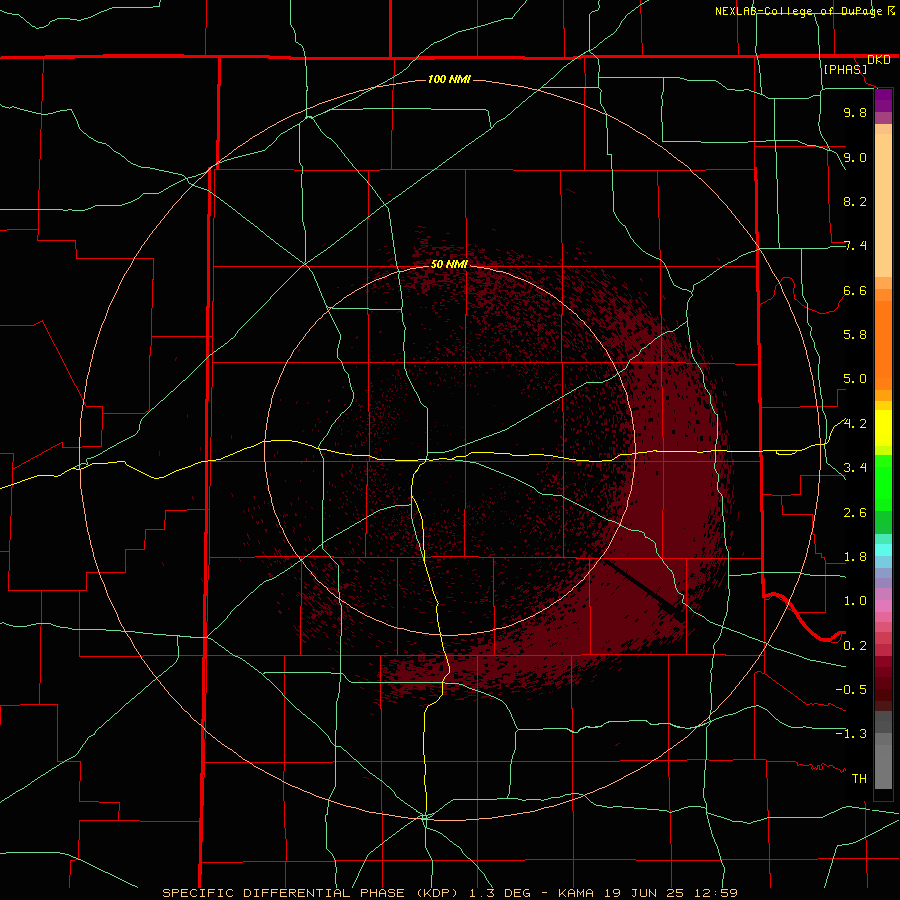Click the 50 NMI range ring label
This screenshot has height=900, width=900.
pyautogui.click(x=449, y=264)
